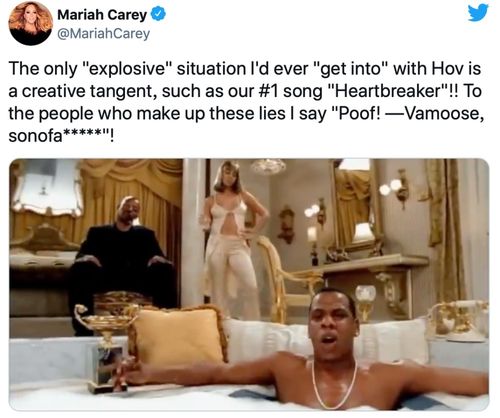Image resolution: width=500 pixels, height=418 pixels.
Task: Click the chandelier hanging from the ceiling
Action: pyautogui.click(x=268, y=166)
